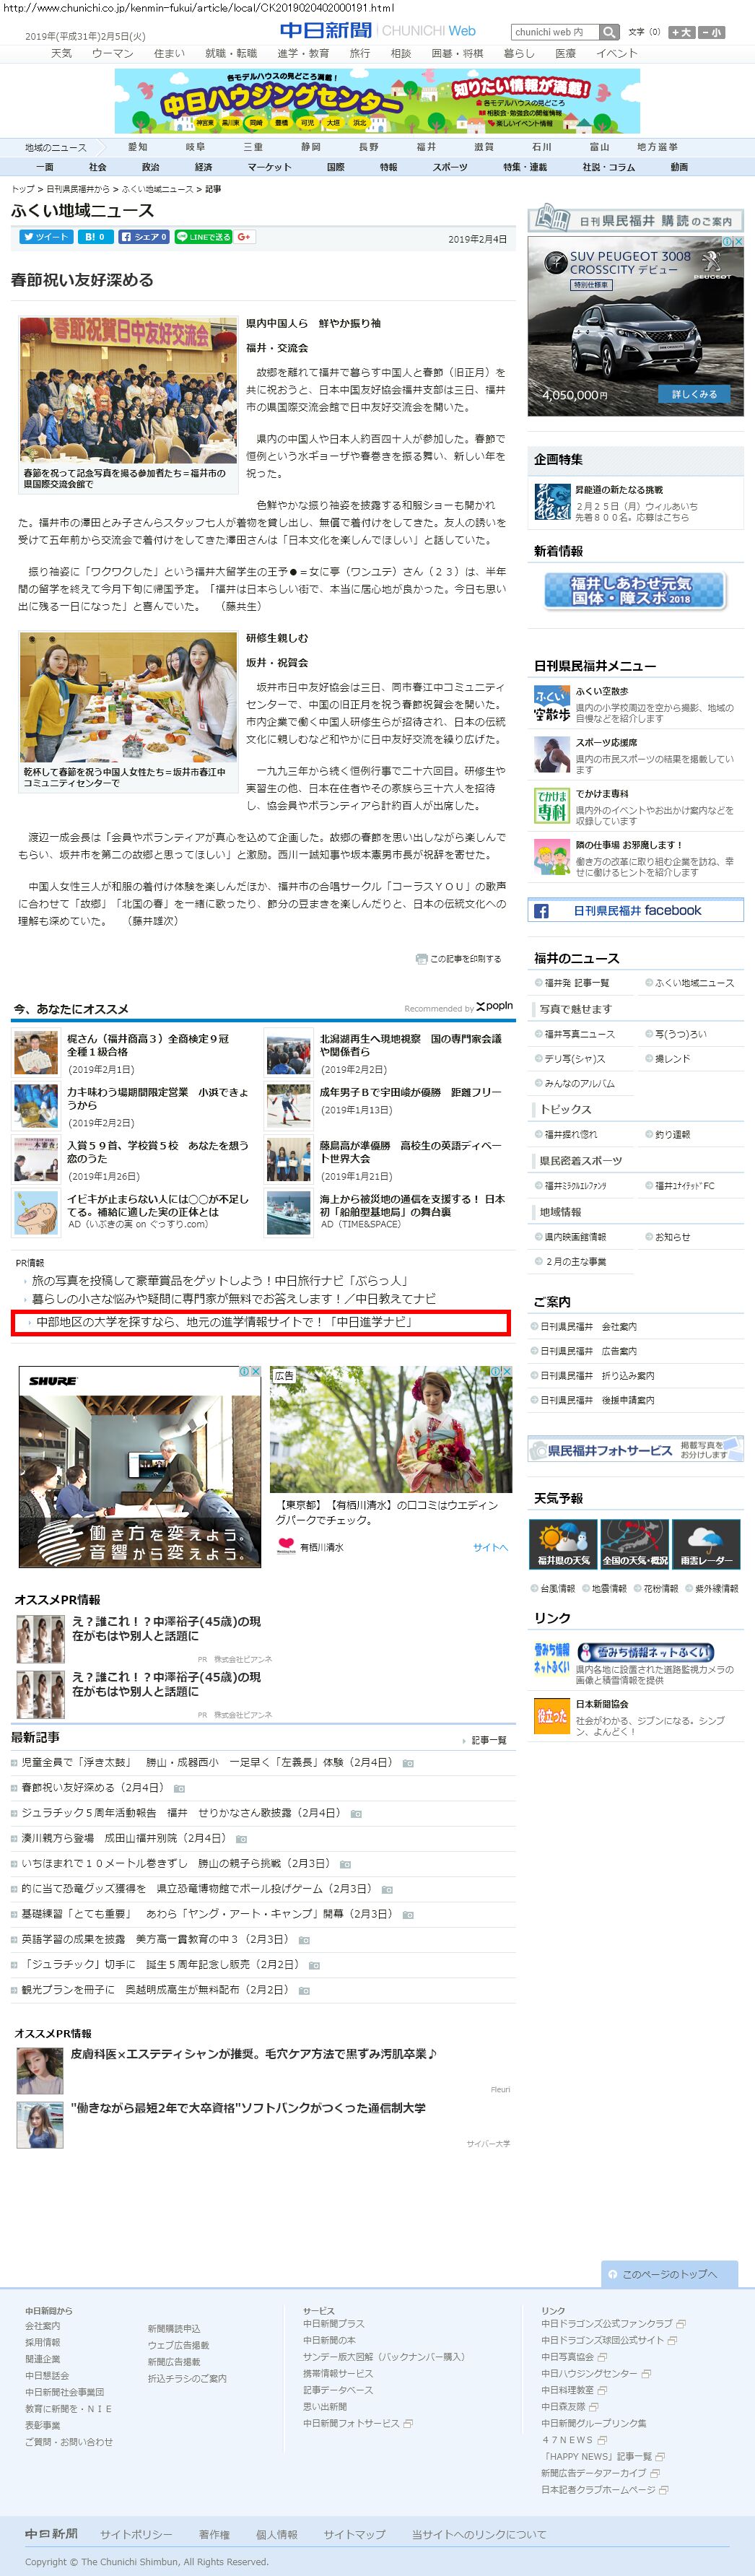Image resolution: width=755 pixels, height=2576 pixels.
Task: Open 県民福井フォトサービス banner
Action: click(636, 1449)
